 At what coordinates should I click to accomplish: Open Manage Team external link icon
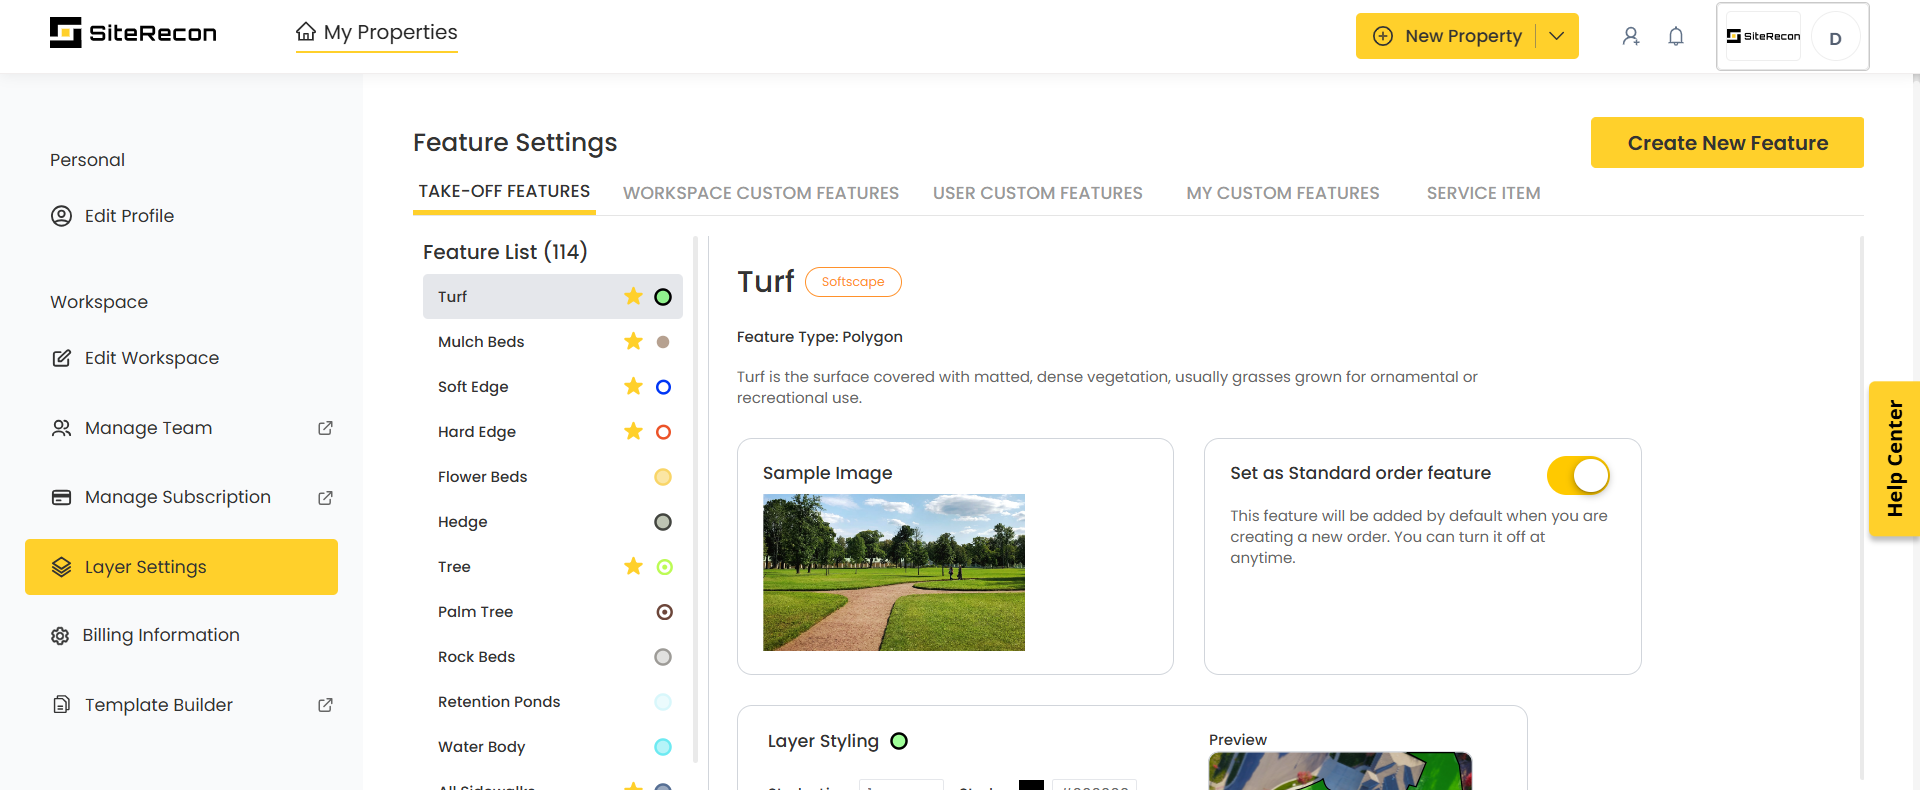[325, 428]
